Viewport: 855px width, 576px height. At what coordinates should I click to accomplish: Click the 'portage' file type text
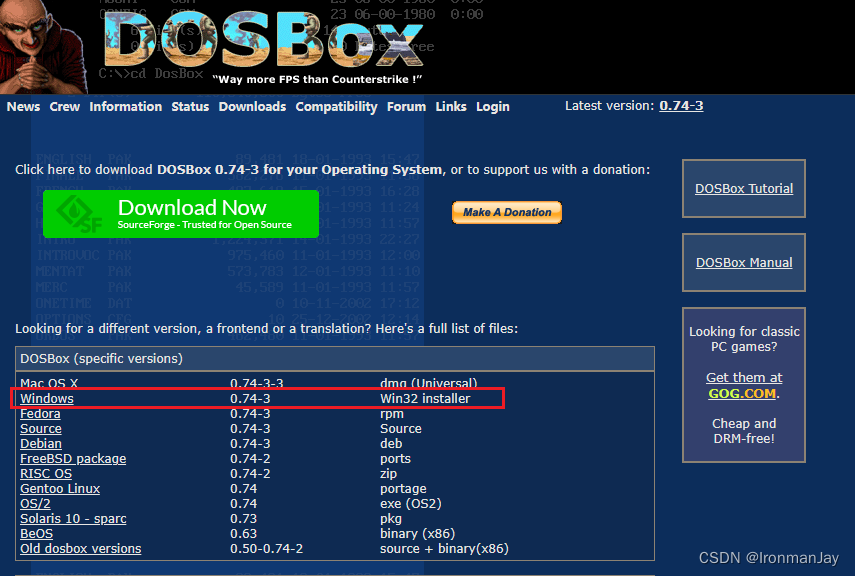[x=404, y=489]
